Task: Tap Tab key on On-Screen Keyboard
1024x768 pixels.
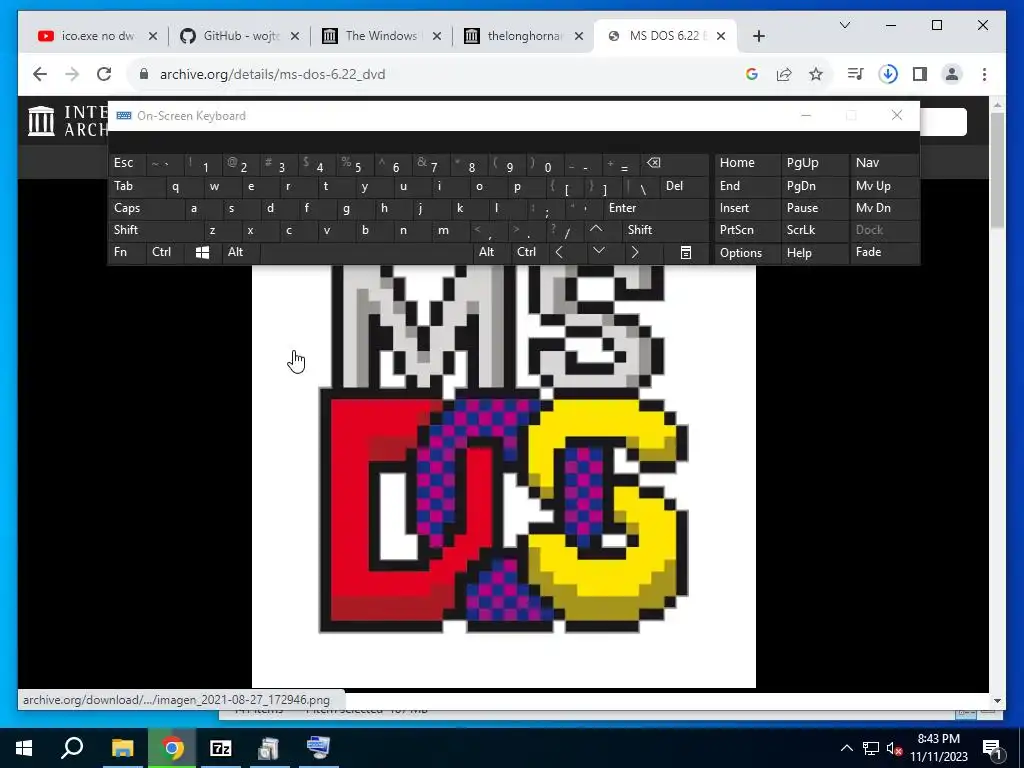Action: coord(135,186)
